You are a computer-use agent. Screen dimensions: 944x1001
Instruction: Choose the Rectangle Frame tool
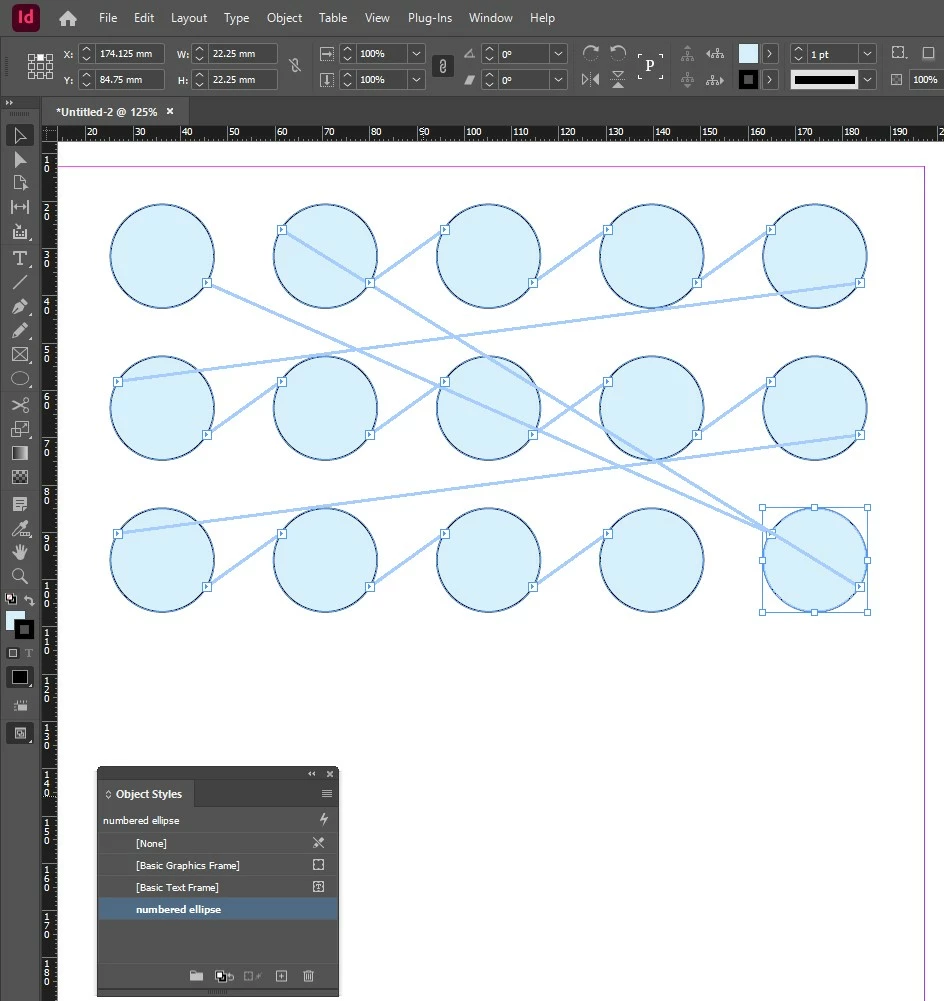(x=20, y=355)
